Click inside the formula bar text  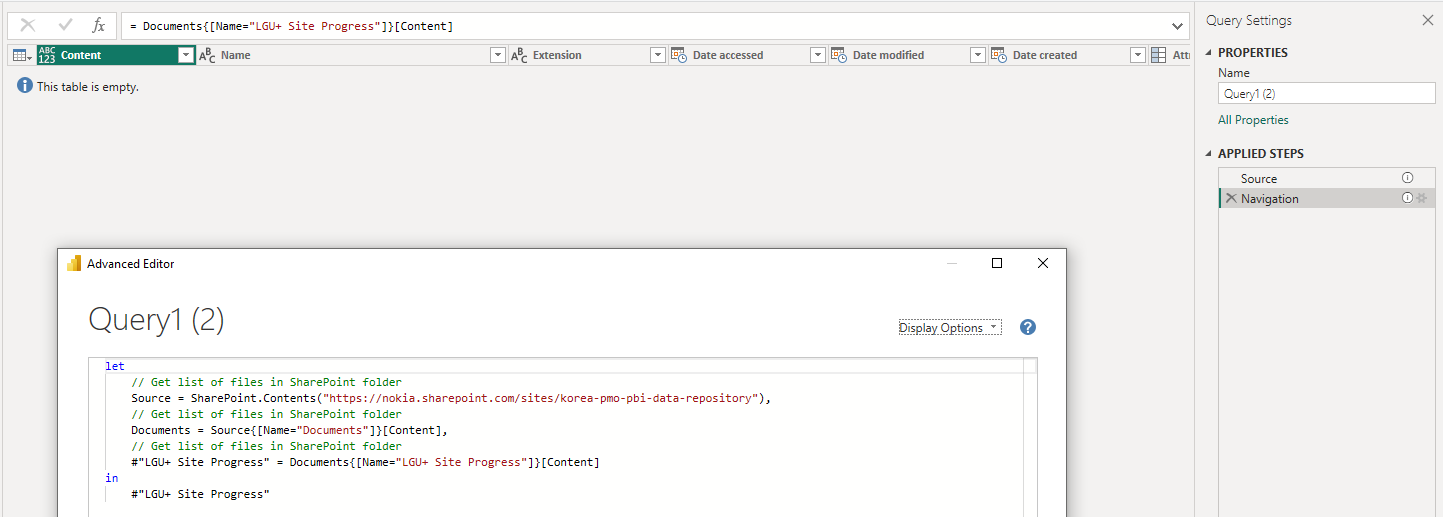point(292,26)
